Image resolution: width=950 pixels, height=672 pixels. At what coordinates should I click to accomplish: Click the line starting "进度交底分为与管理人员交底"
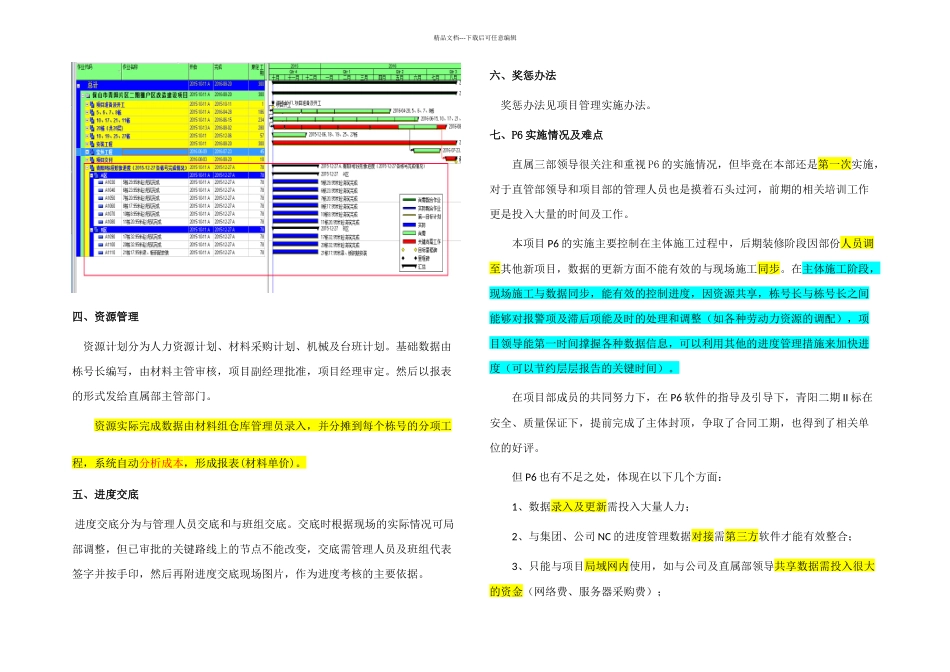[264, 524]
